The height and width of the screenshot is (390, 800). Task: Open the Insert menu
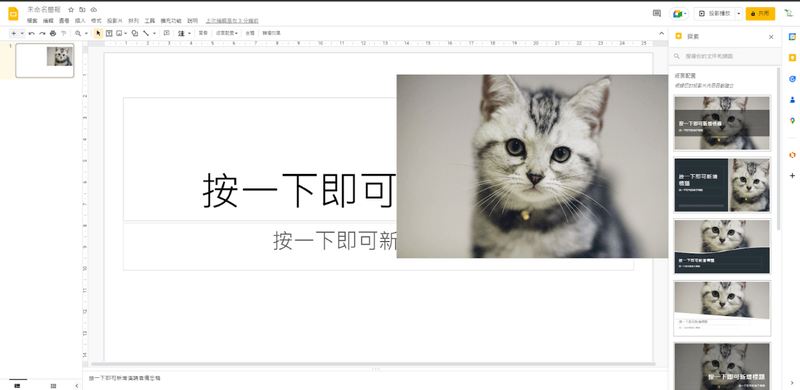click(80, 21)
